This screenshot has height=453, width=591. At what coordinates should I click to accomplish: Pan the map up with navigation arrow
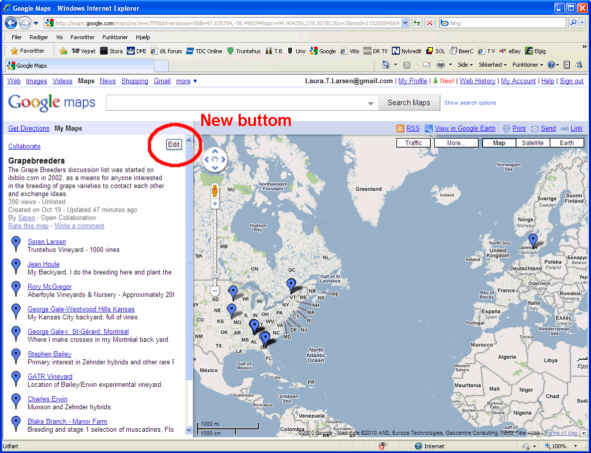[214, 151]
